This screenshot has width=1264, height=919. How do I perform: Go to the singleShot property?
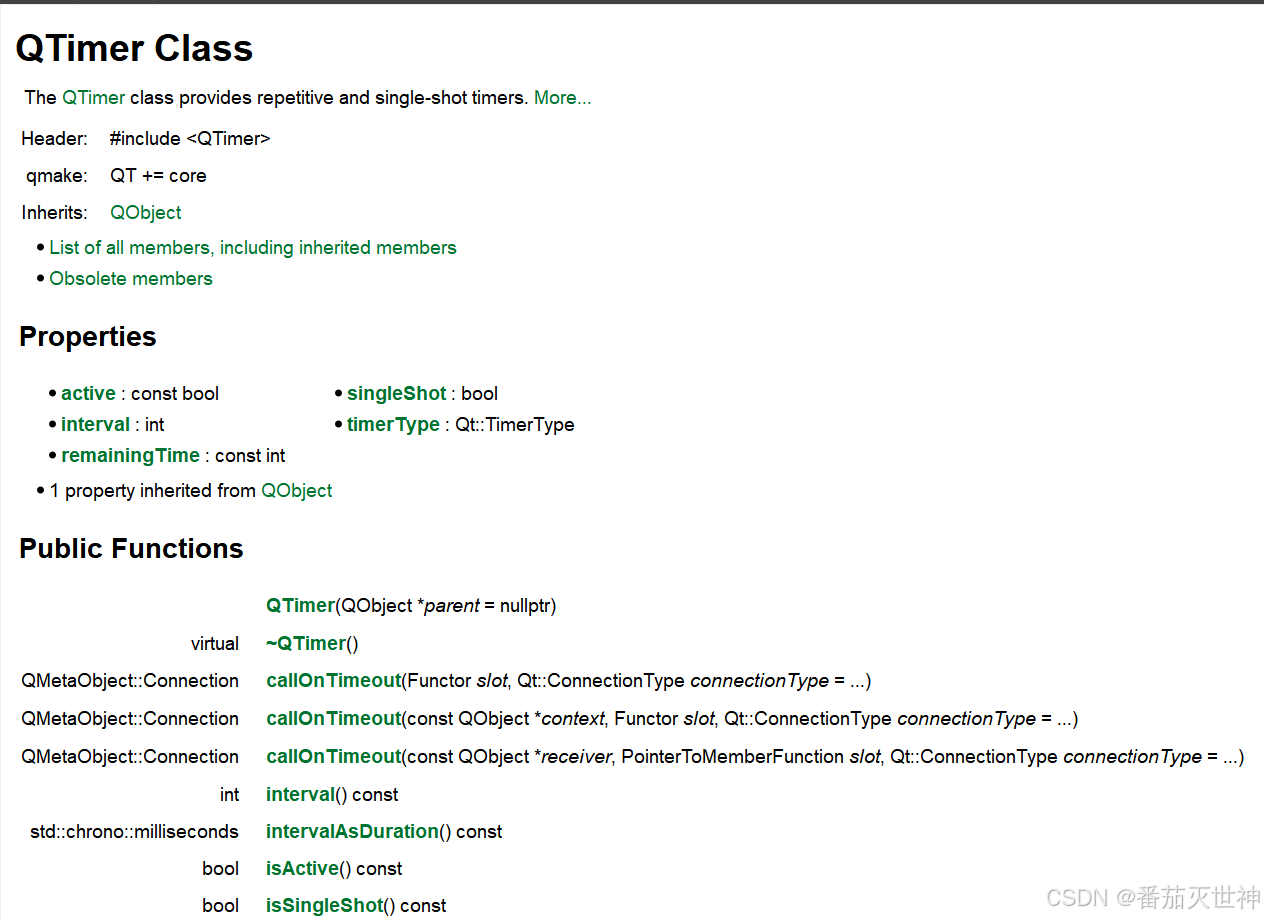coord(396,394)
